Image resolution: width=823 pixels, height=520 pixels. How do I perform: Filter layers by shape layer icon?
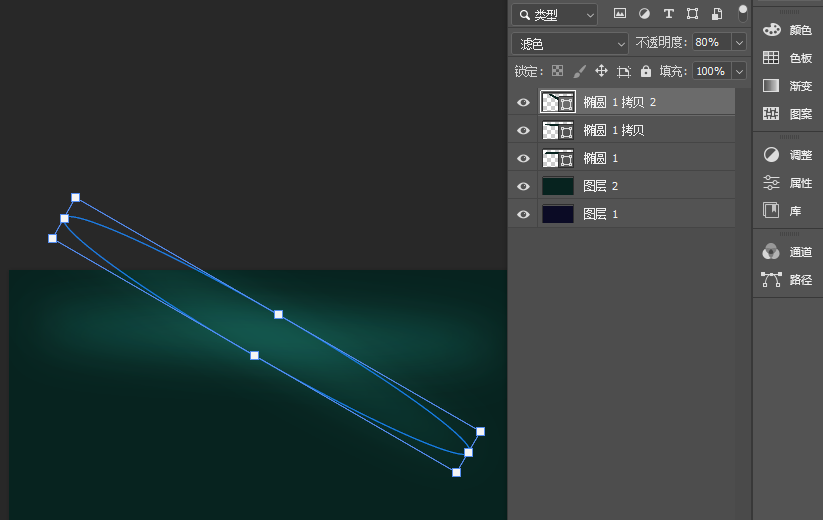coord(692,14)
